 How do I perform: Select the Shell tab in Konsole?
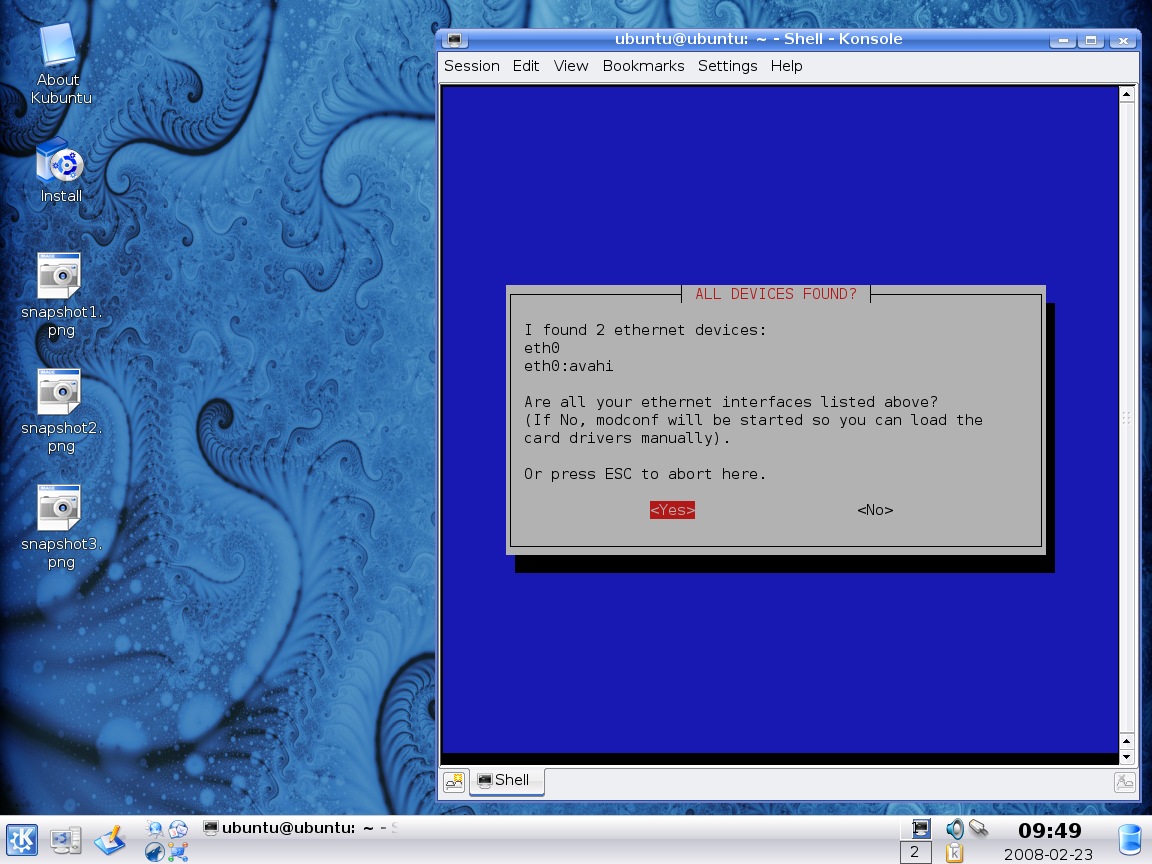506,780
